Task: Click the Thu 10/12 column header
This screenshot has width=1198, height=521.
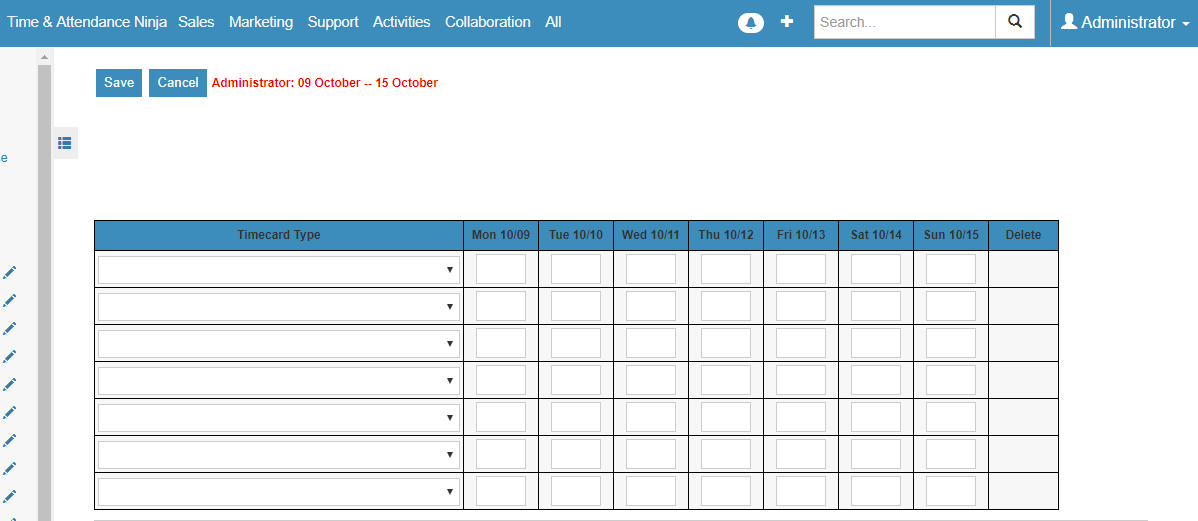Action: pyautogui.click(x=726, y=235)
